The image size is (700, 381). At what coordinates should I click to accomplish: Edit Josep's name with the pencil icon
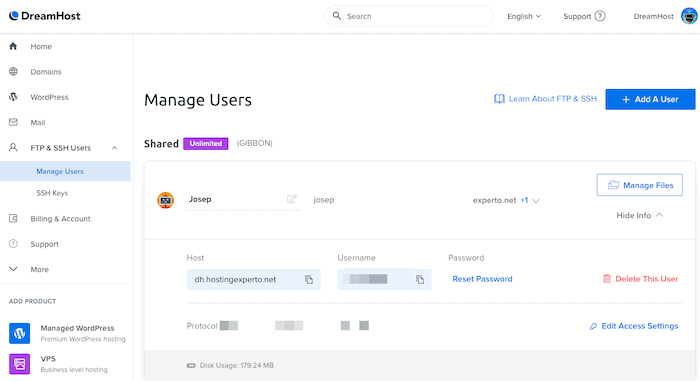[292, 199]
